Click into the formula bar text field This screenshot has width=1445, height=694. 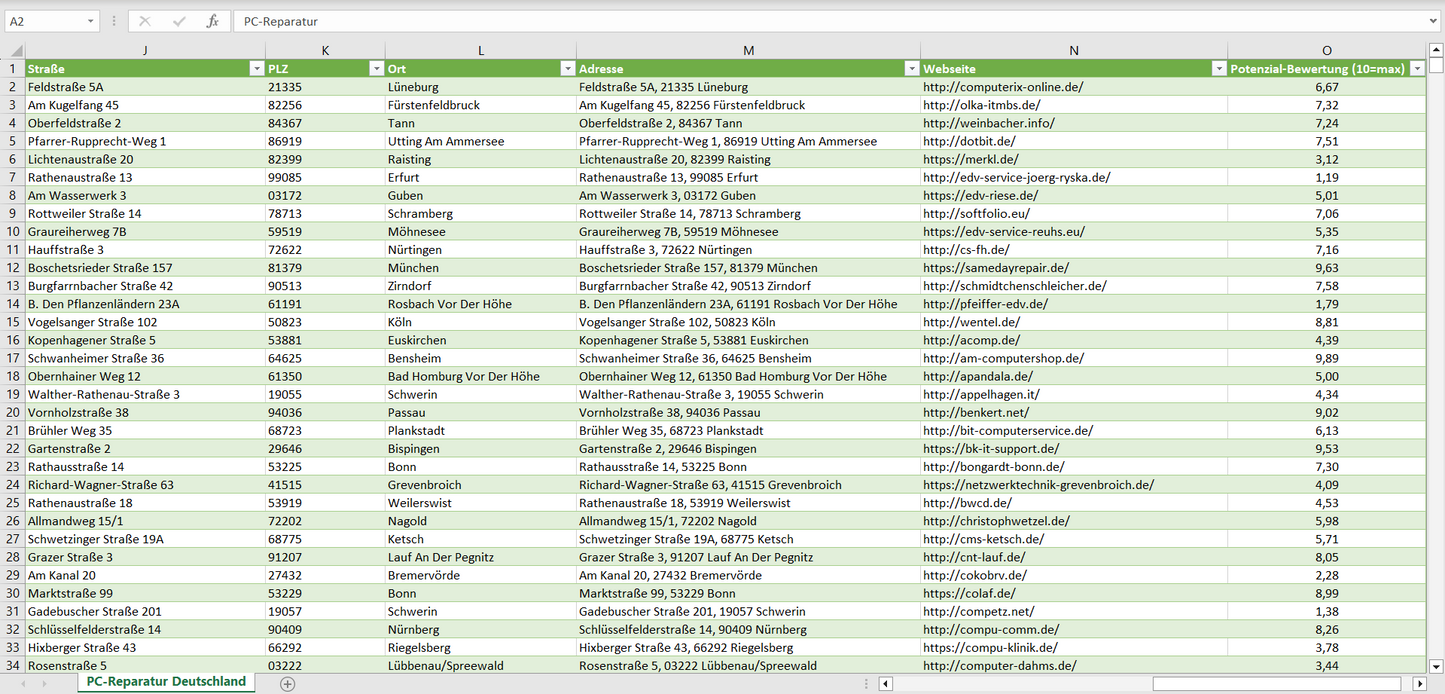tap(800, 21)
